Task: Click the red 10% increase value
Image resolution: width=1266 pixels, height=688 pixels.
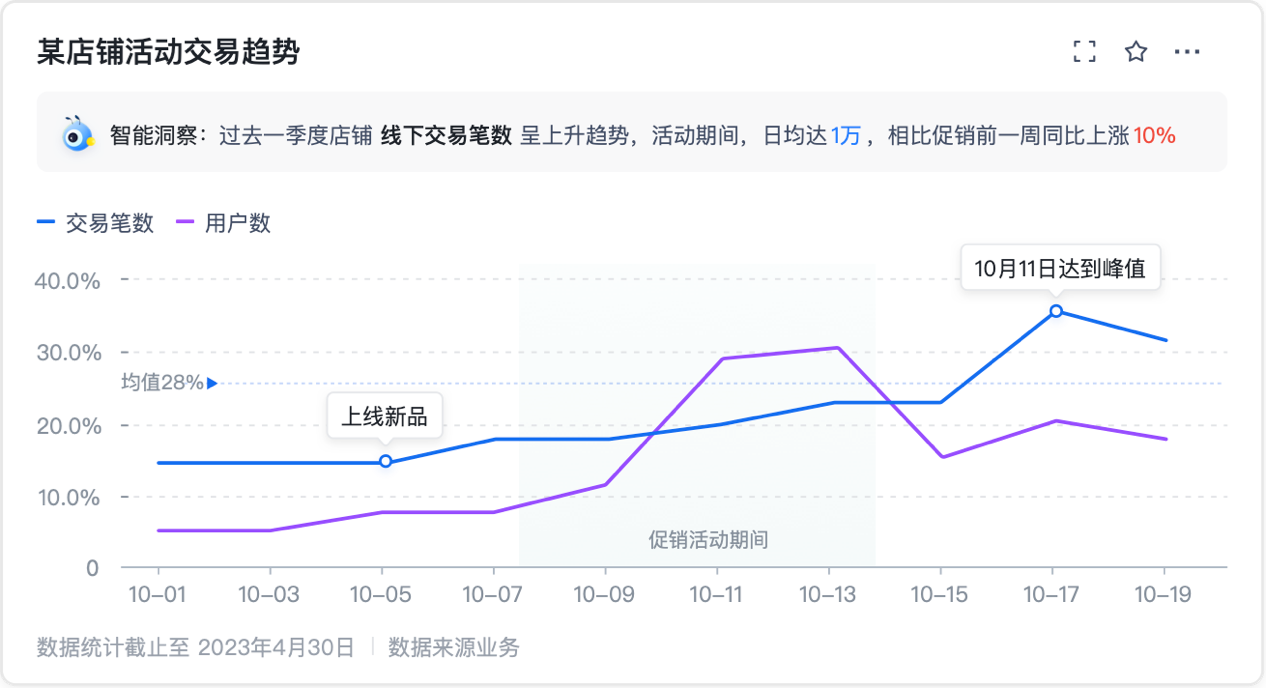Action: [x=1154, y=135]
